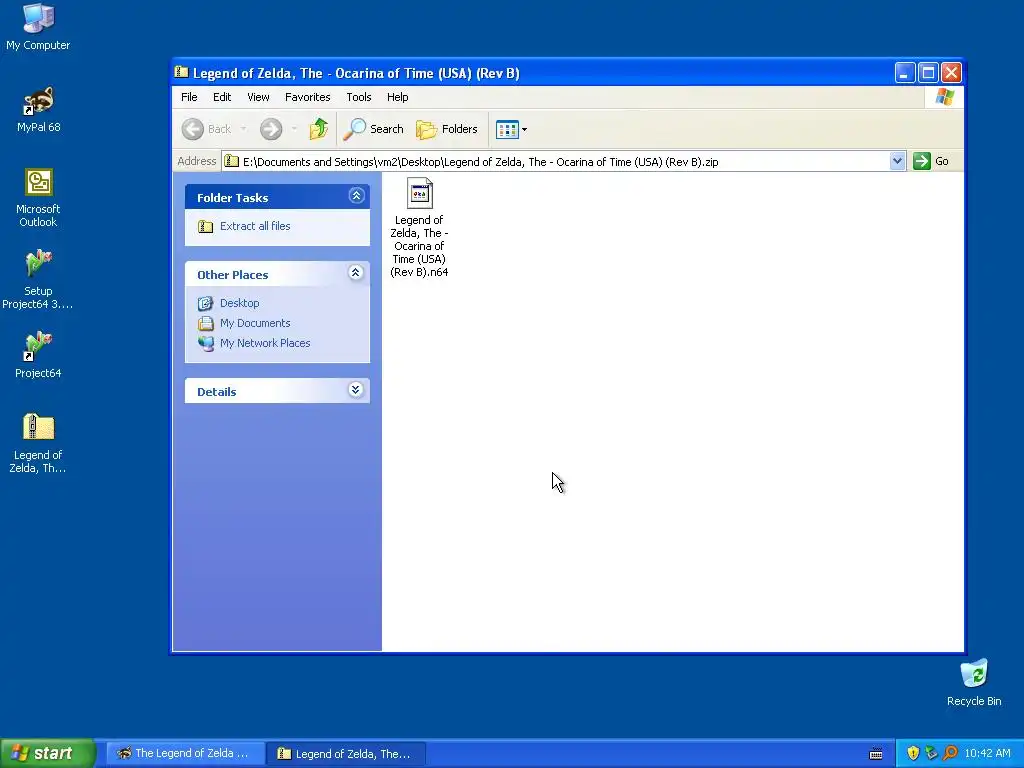Select the .n64 ROM file
The width and height of the screenshot is (1024, 768).
click(419, 227)
